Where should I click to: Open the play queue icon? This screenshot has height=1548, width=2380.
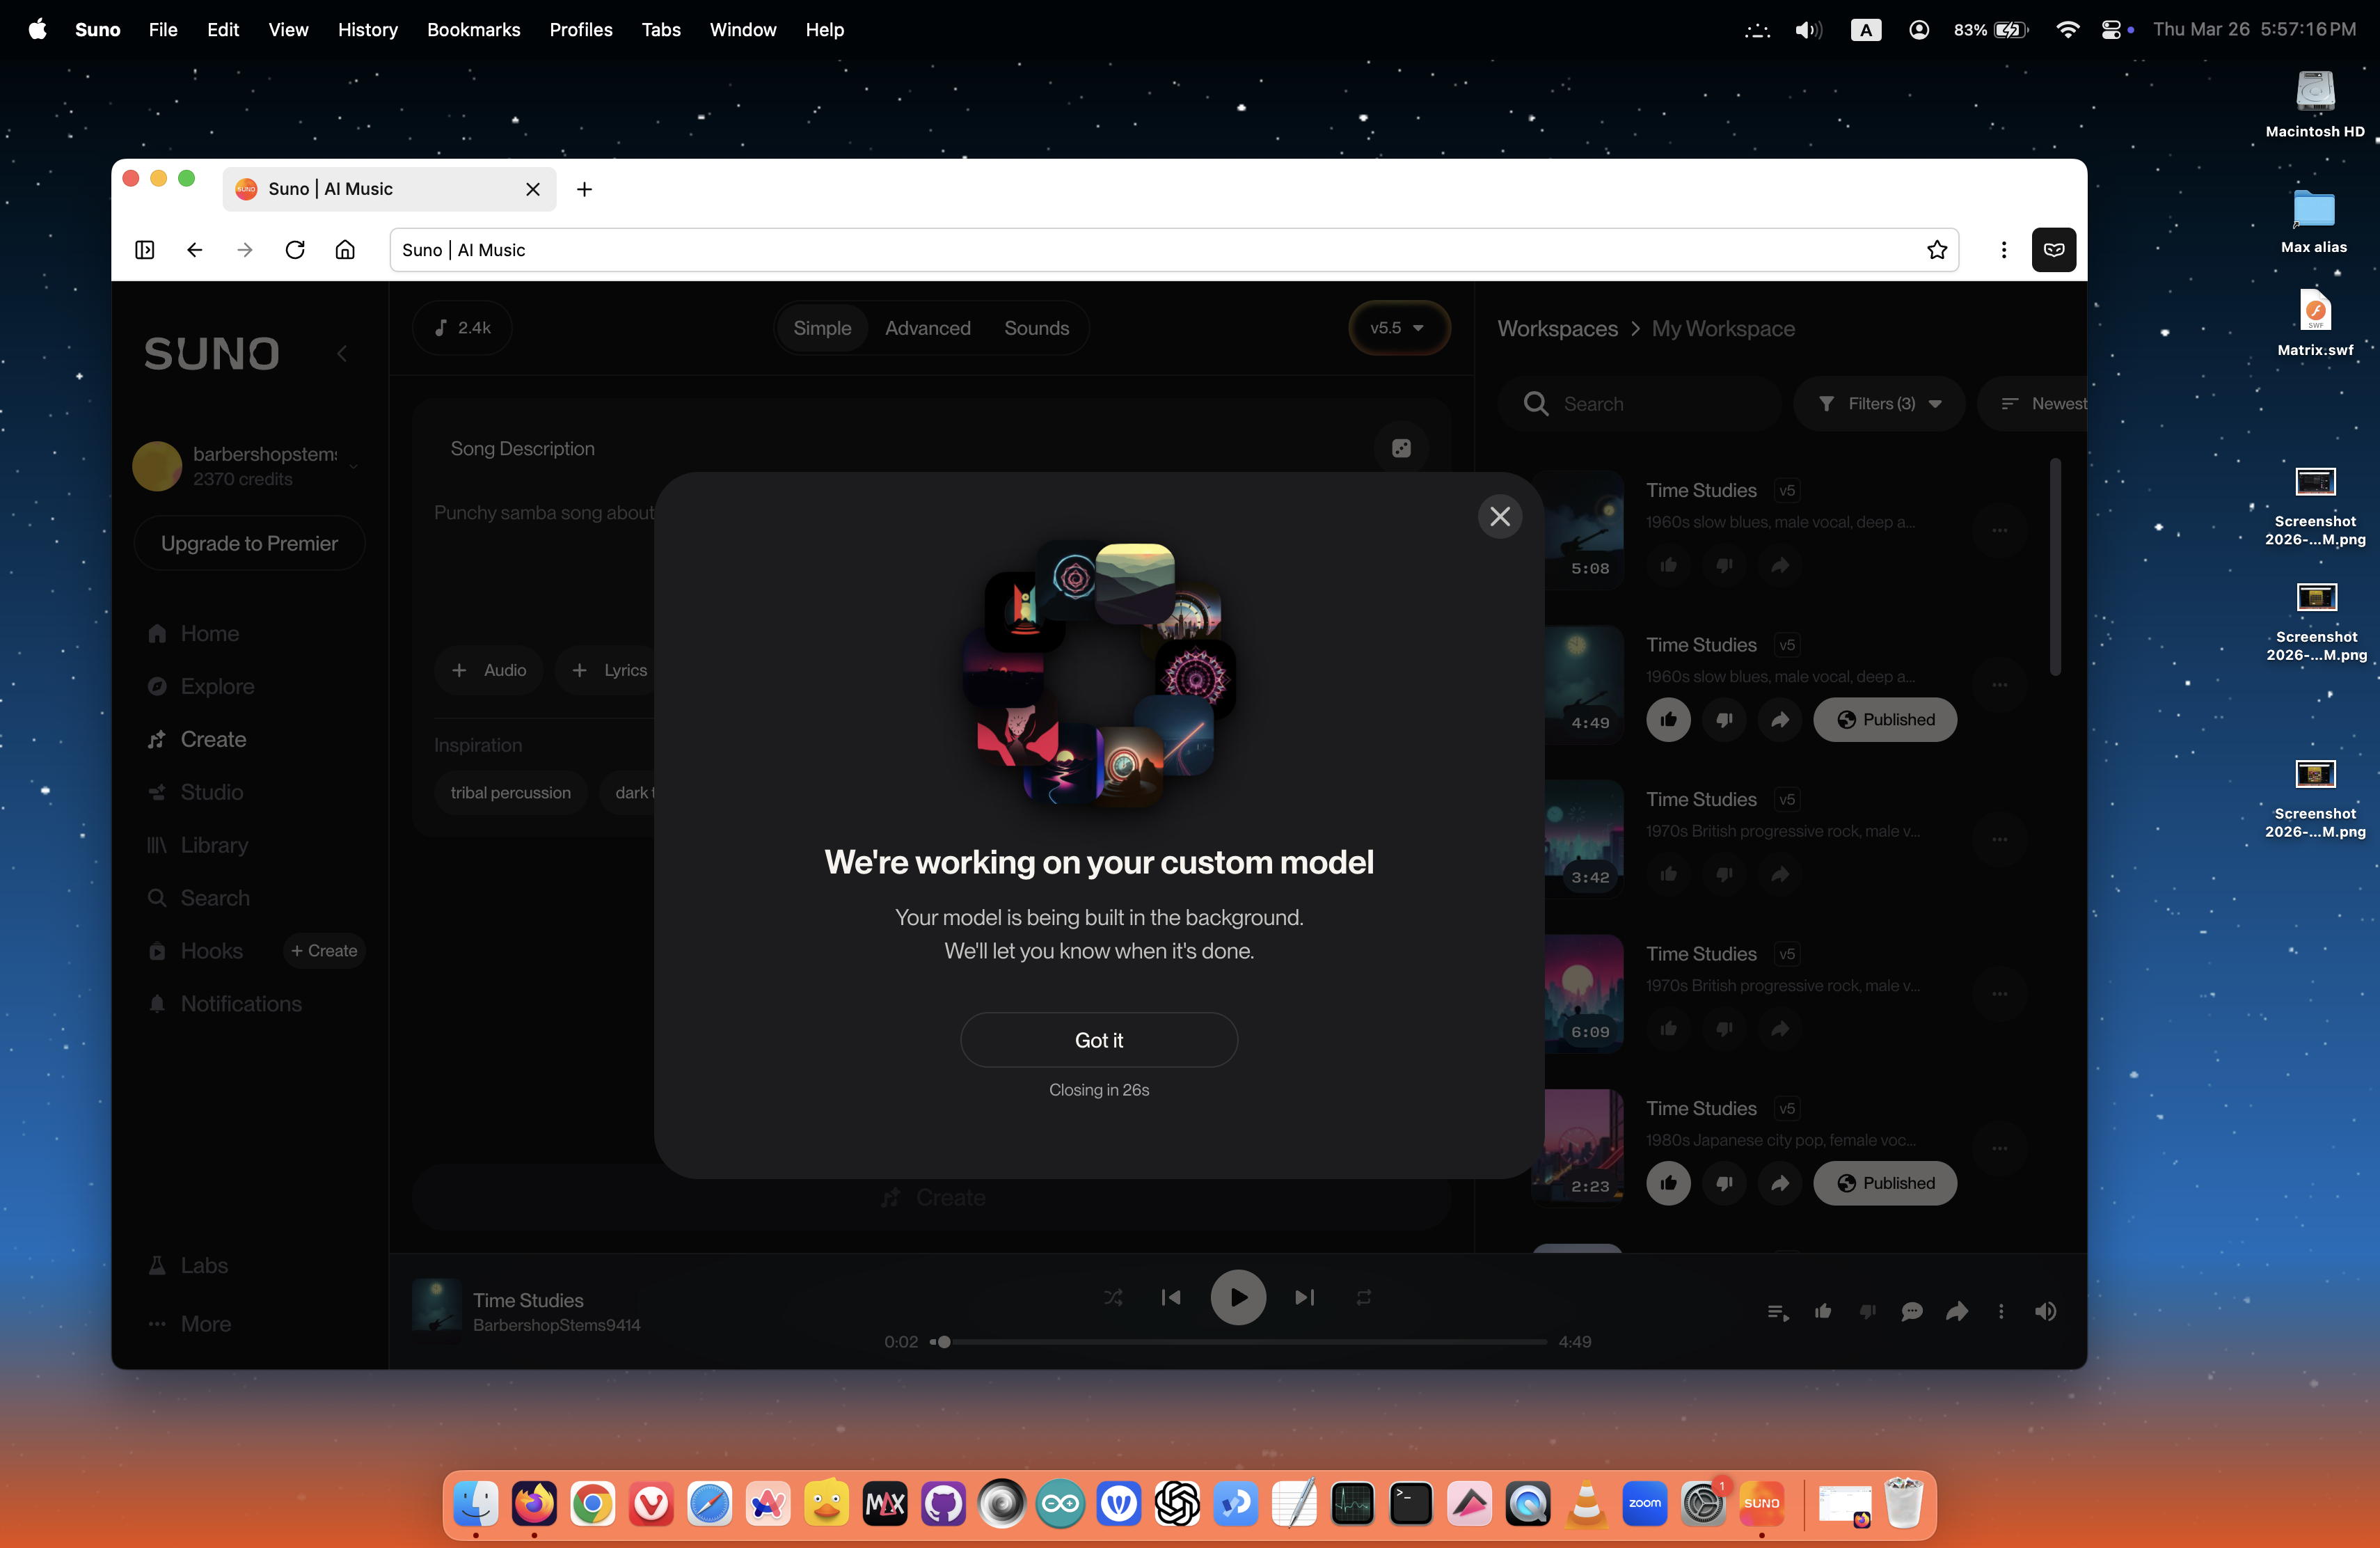[x=1777, y=1311]
